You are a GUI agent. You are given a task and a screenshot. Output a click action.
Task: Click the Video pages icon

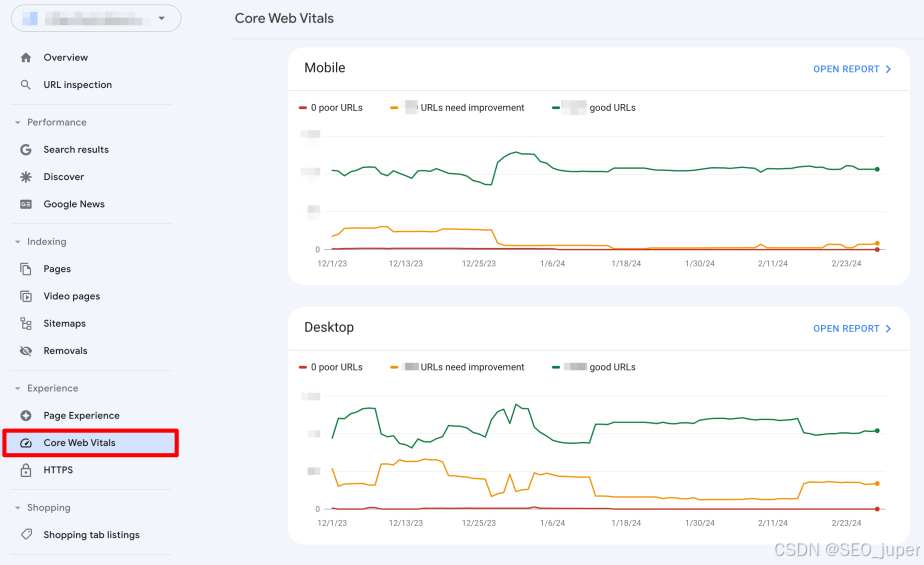tap(25, 296)
